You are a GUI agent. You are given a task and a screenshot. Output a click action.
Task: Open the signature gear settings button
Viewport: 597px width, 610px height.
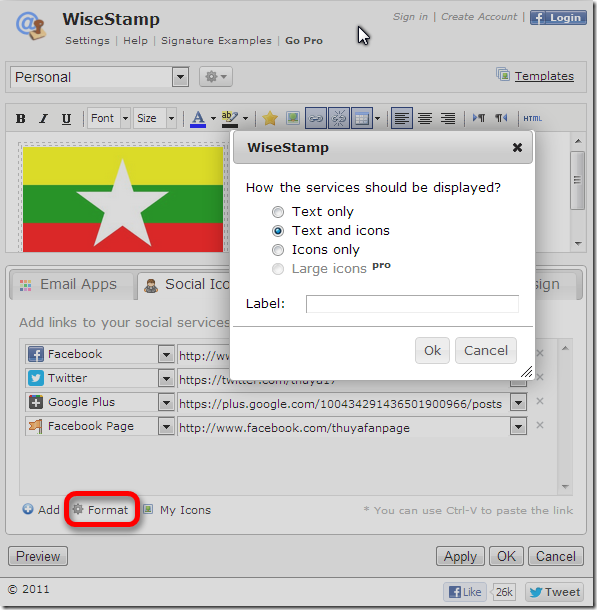[216, 76]
